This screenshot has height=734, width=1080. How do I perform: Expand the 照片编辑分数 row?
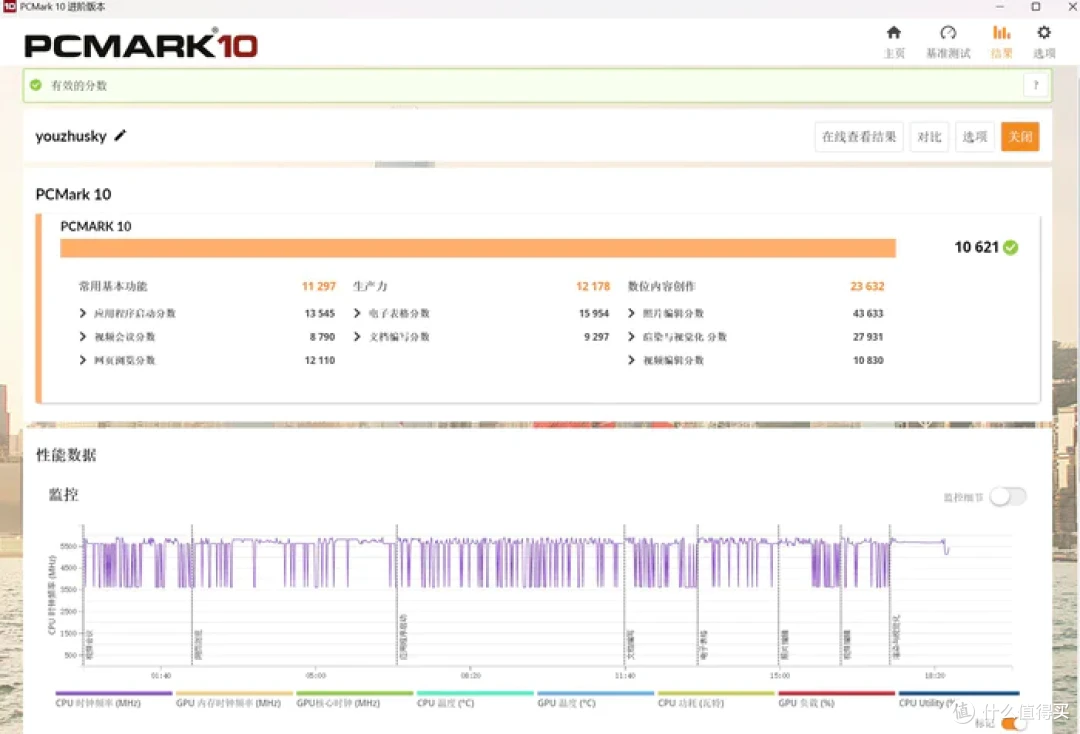click(631, 313)
